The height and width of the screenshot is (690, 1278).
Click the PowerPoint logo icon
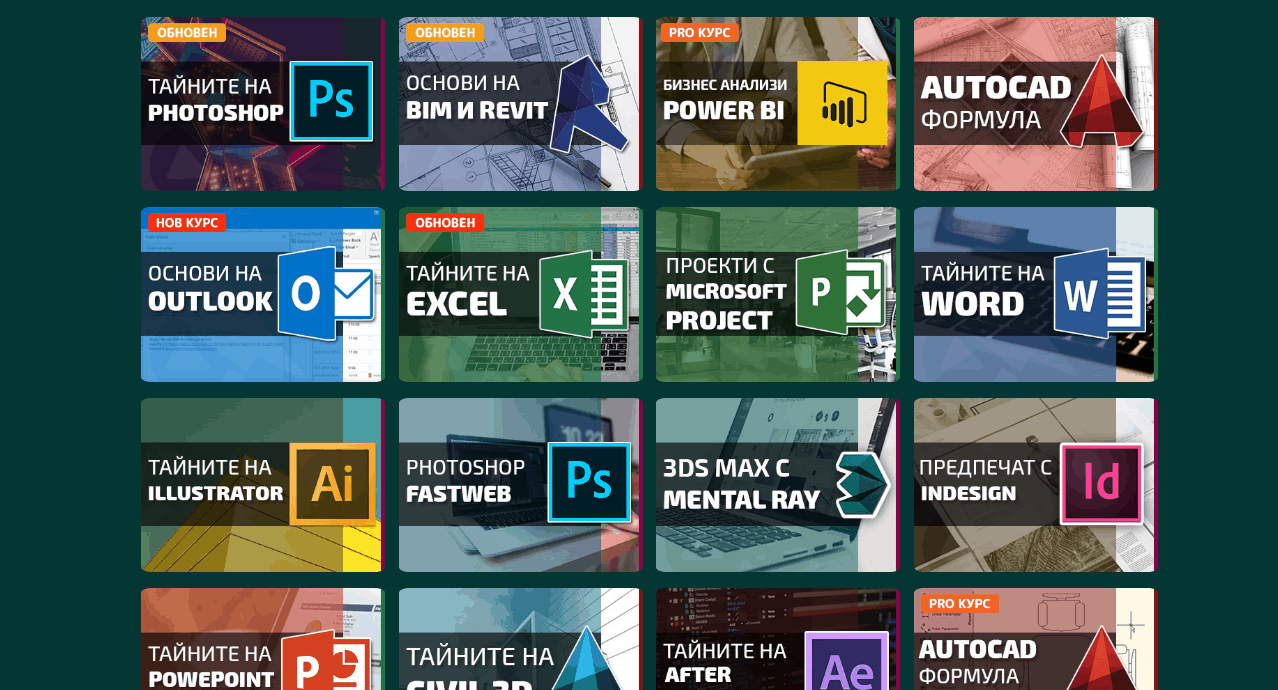coord(326,660)
